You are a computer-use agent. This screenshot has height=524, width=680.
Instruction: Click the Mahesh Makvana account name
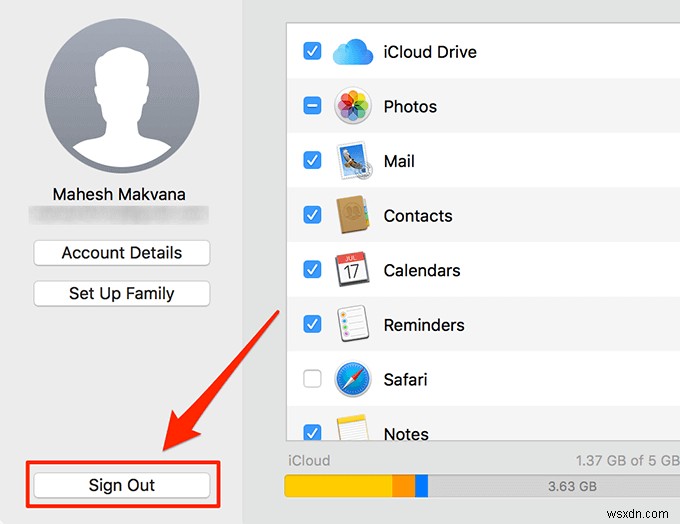click(x=119, y=194)
